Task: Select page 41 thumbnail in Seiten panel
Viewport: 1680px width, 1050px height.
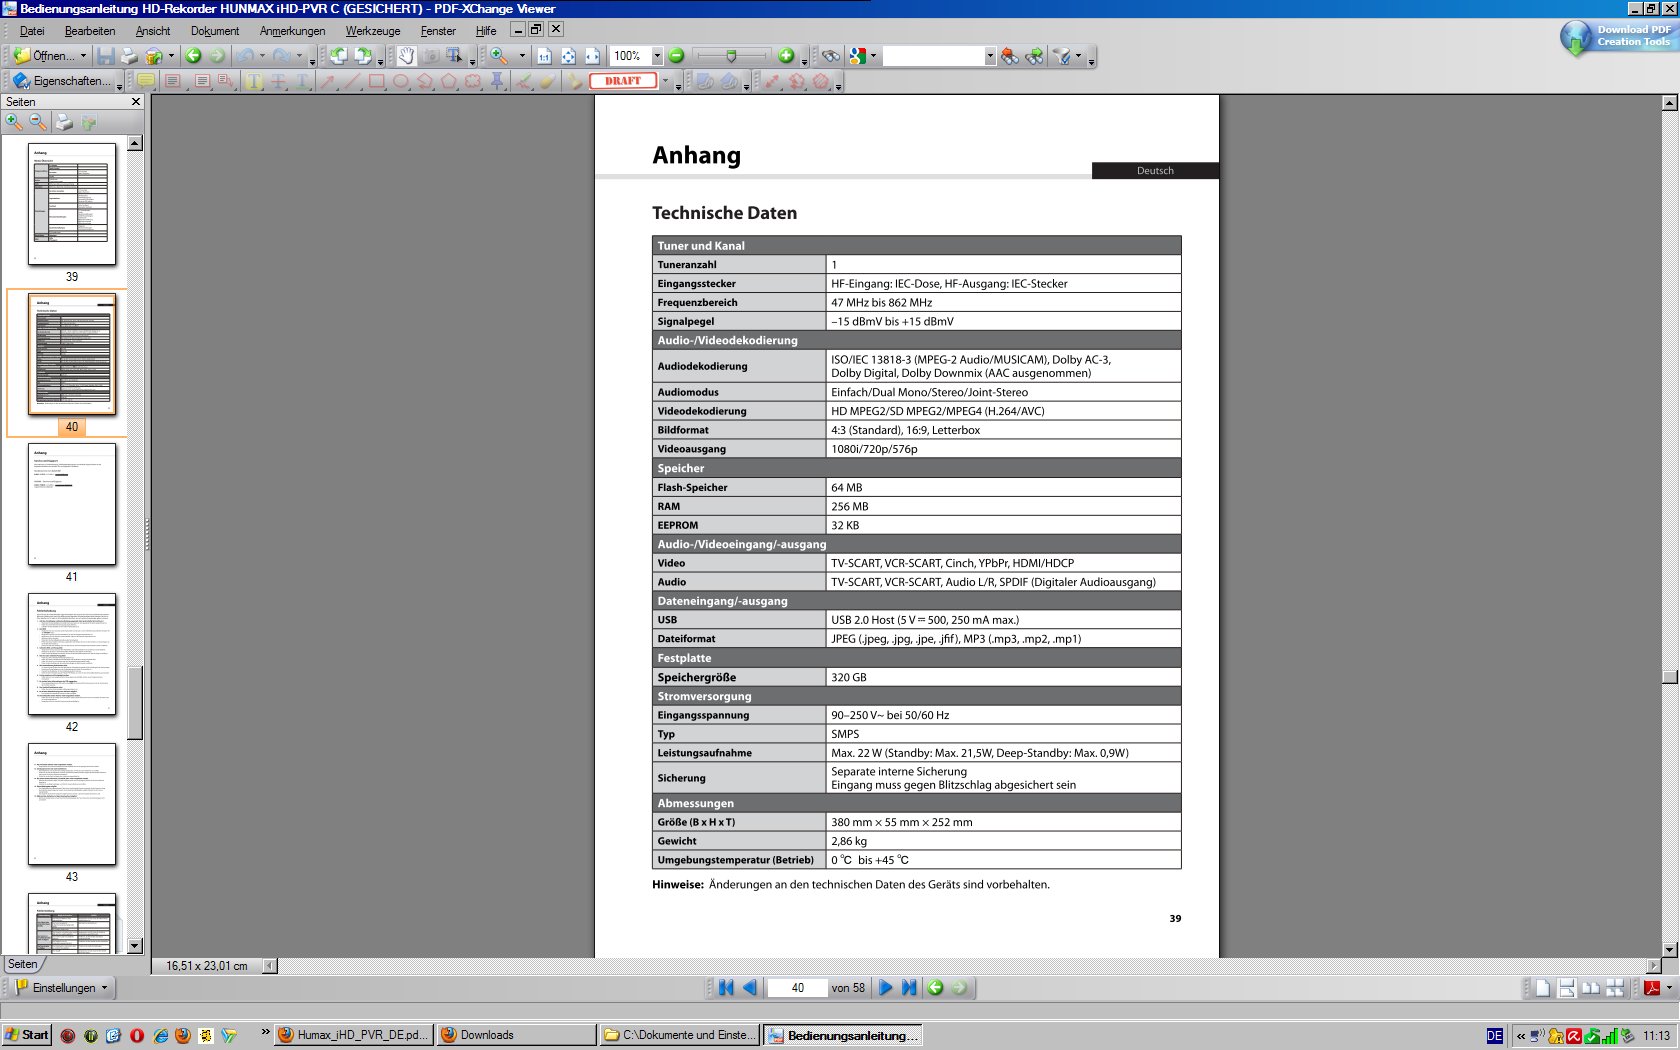Action: [x=72, y=505]
